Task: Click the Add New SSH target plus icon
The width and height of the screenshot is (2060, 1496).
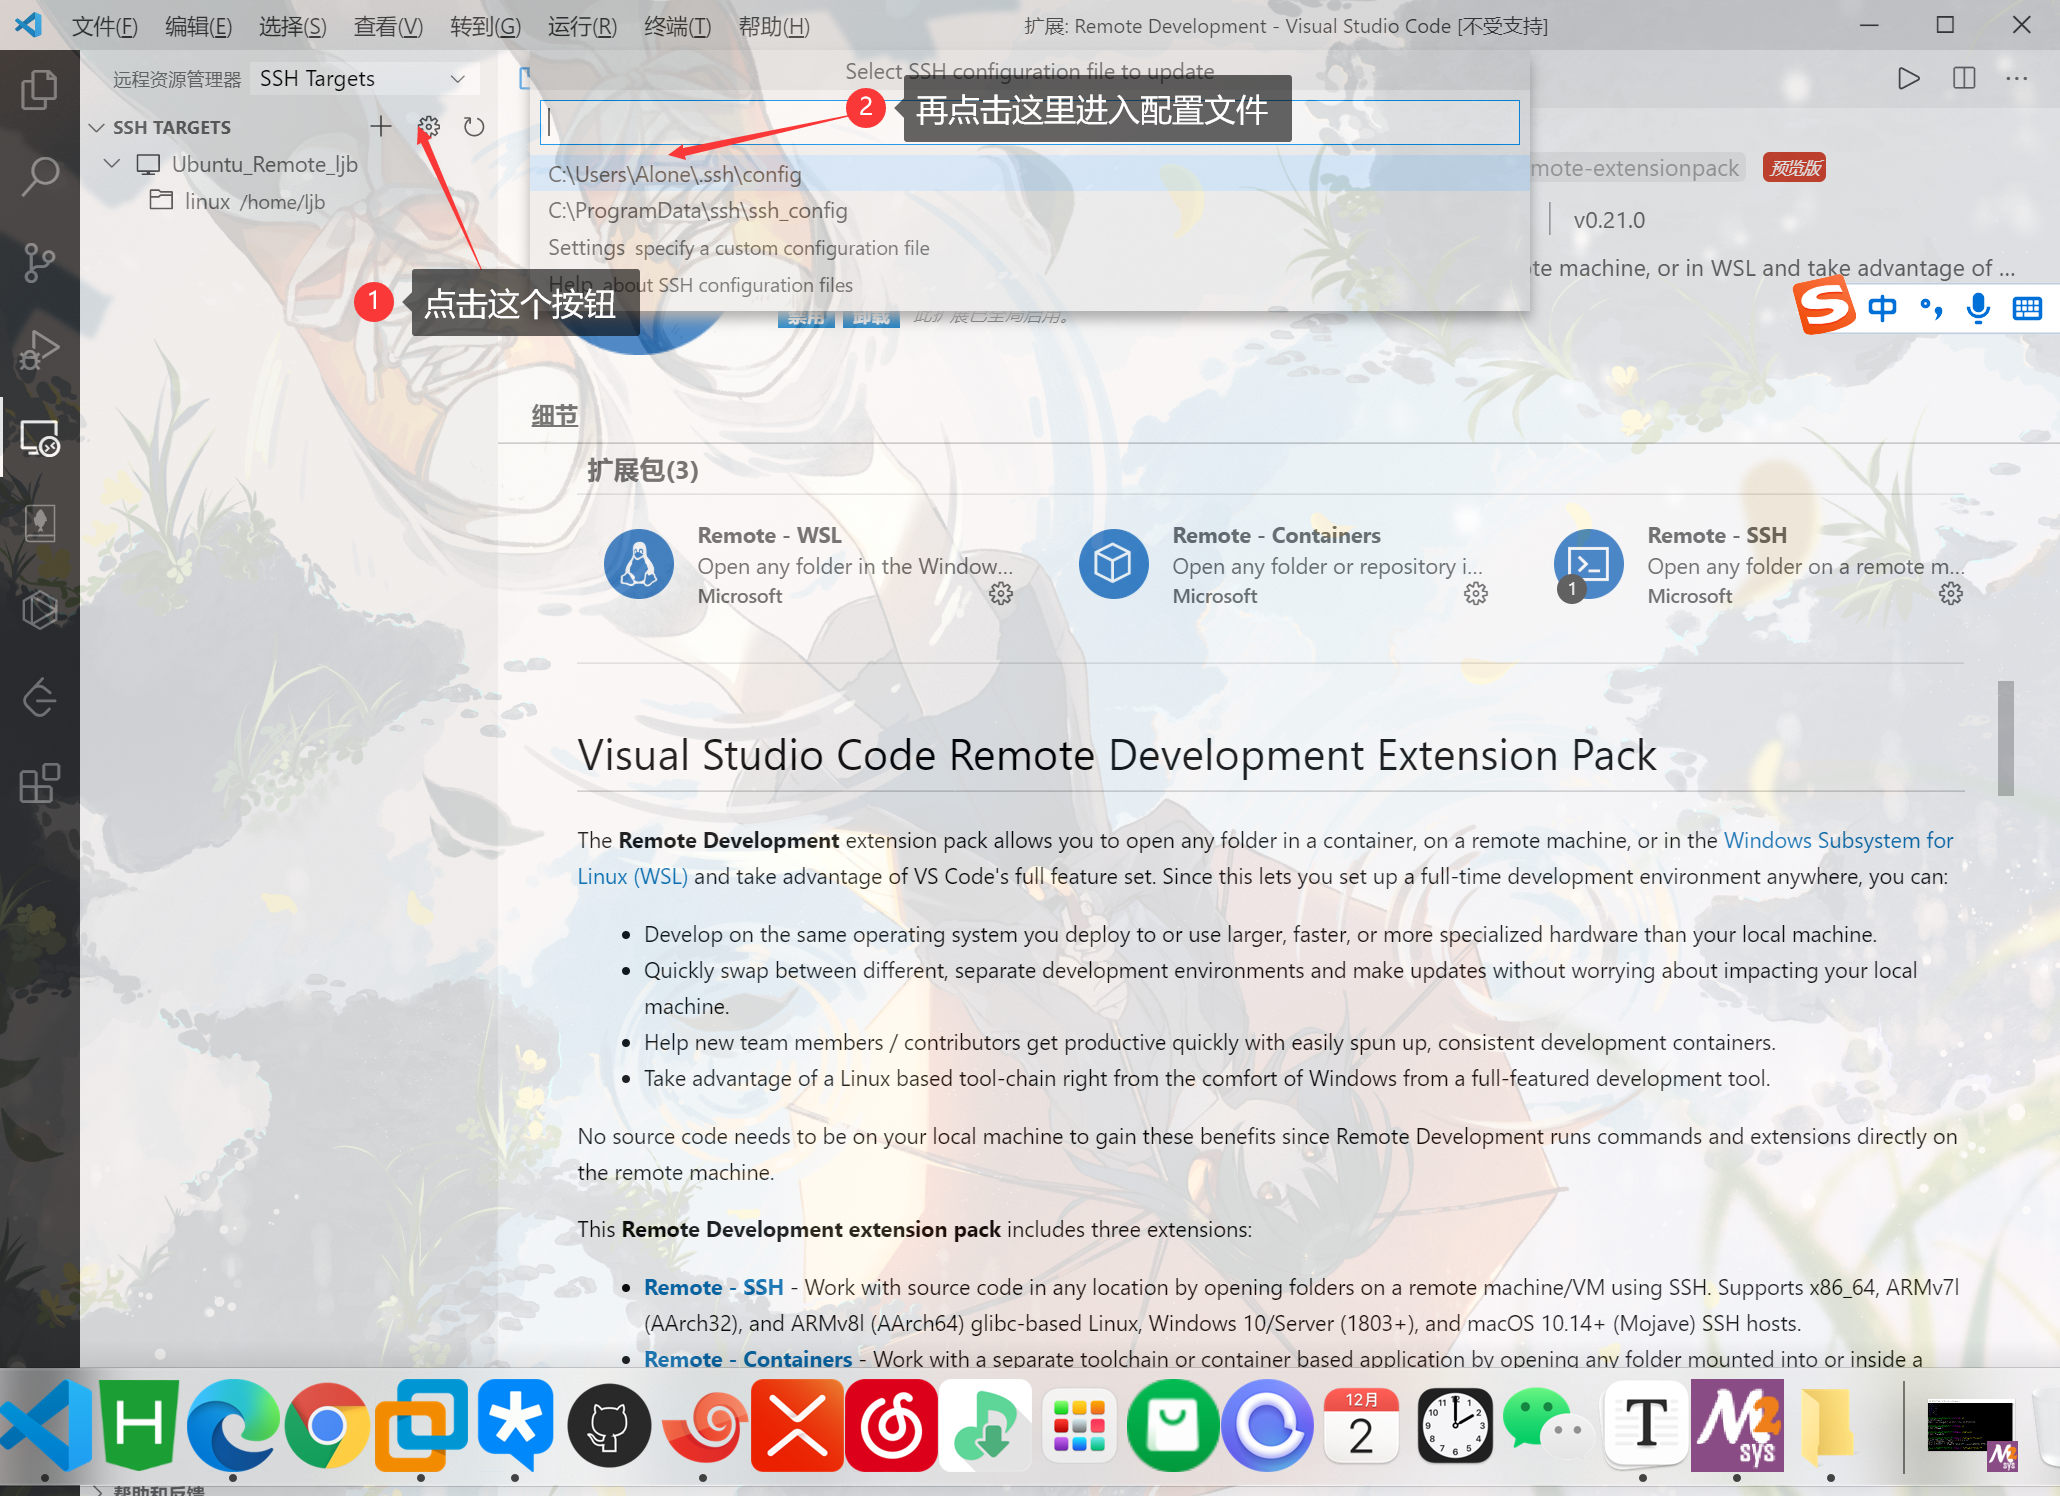Action: coord(380,126)
